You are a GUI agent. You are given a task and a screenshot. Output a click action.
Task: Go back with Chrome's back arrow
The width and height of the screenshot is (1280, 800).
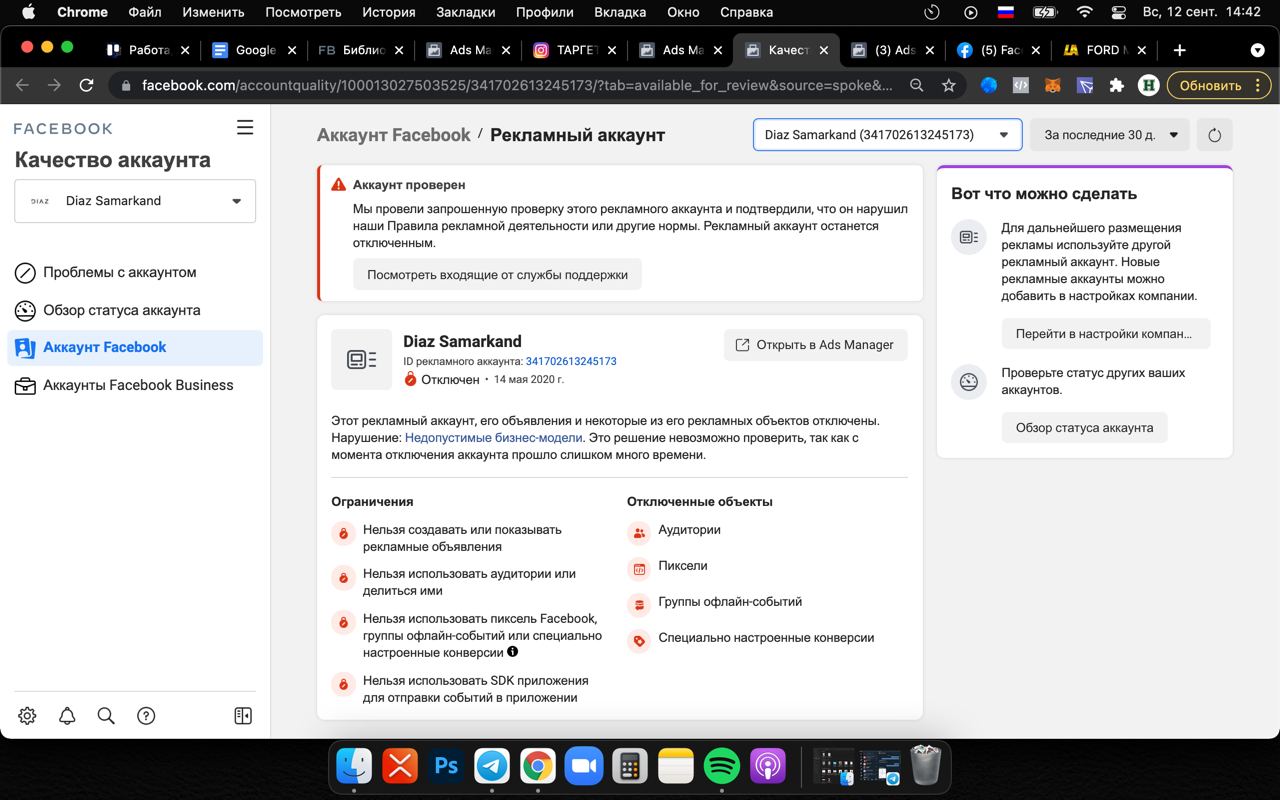pos(23,86)
